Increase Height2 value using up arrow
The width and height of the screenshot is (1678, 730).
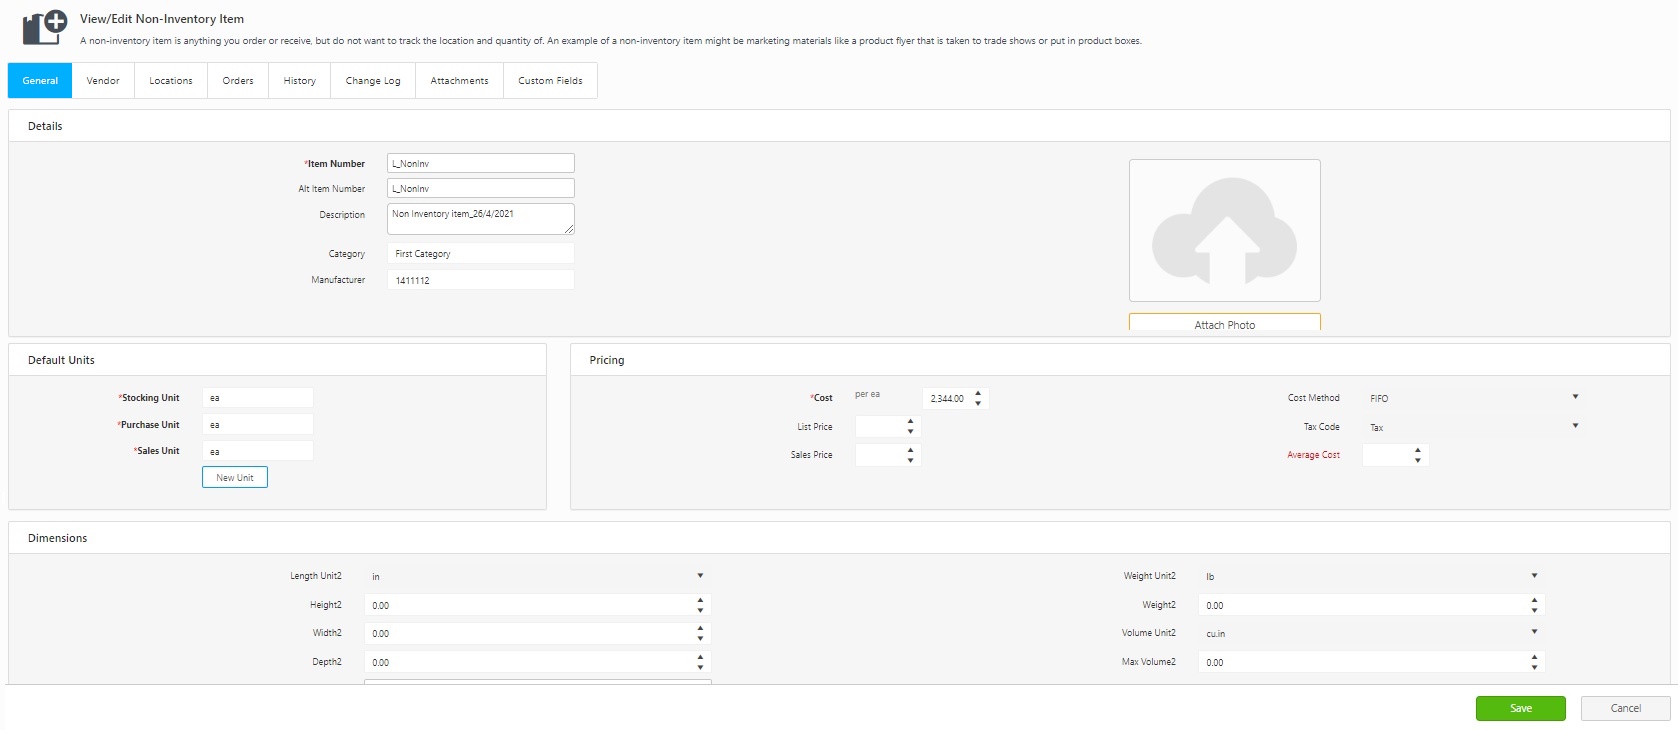click(x=700, y=600)
